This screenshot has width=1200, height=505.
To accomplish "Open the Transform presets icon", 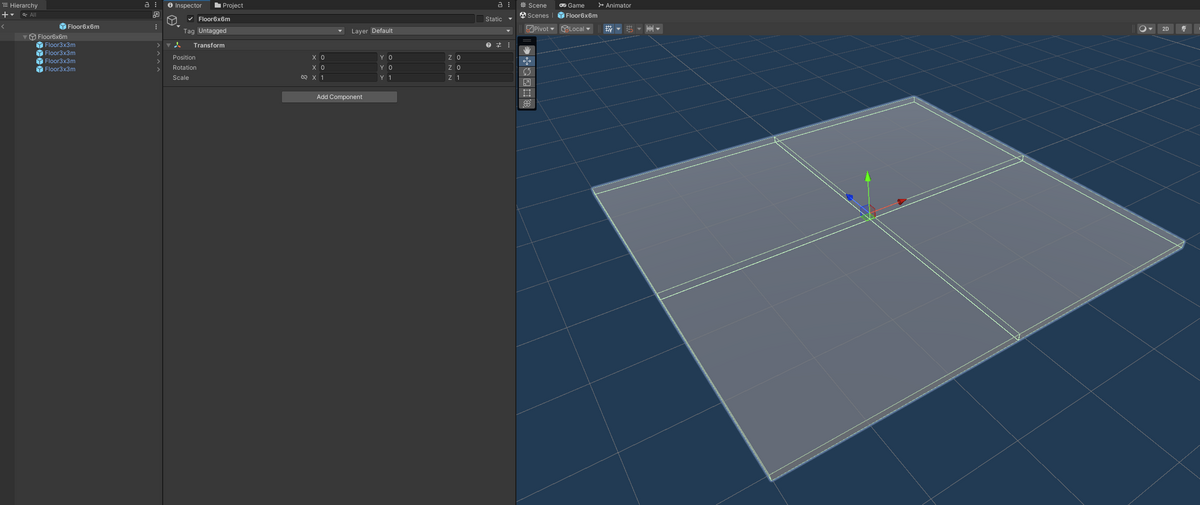I will 498,45.
